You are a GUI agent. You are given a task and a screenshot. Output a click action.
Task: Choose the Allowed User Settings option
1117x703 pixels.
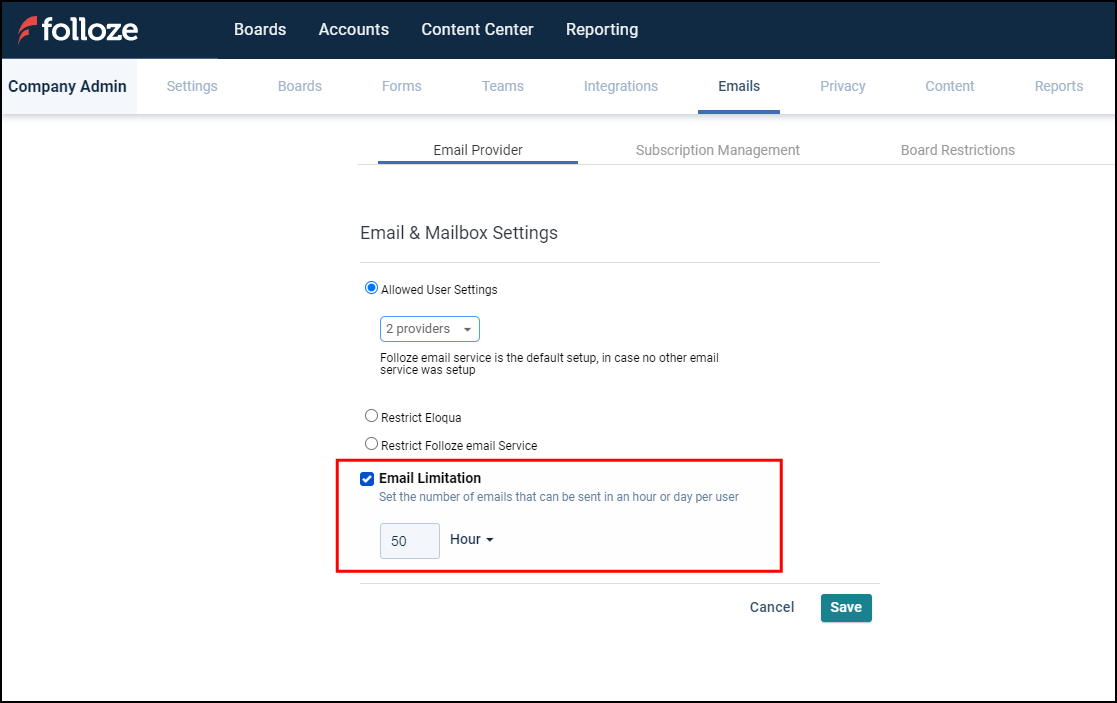click(x=371, y=287)
